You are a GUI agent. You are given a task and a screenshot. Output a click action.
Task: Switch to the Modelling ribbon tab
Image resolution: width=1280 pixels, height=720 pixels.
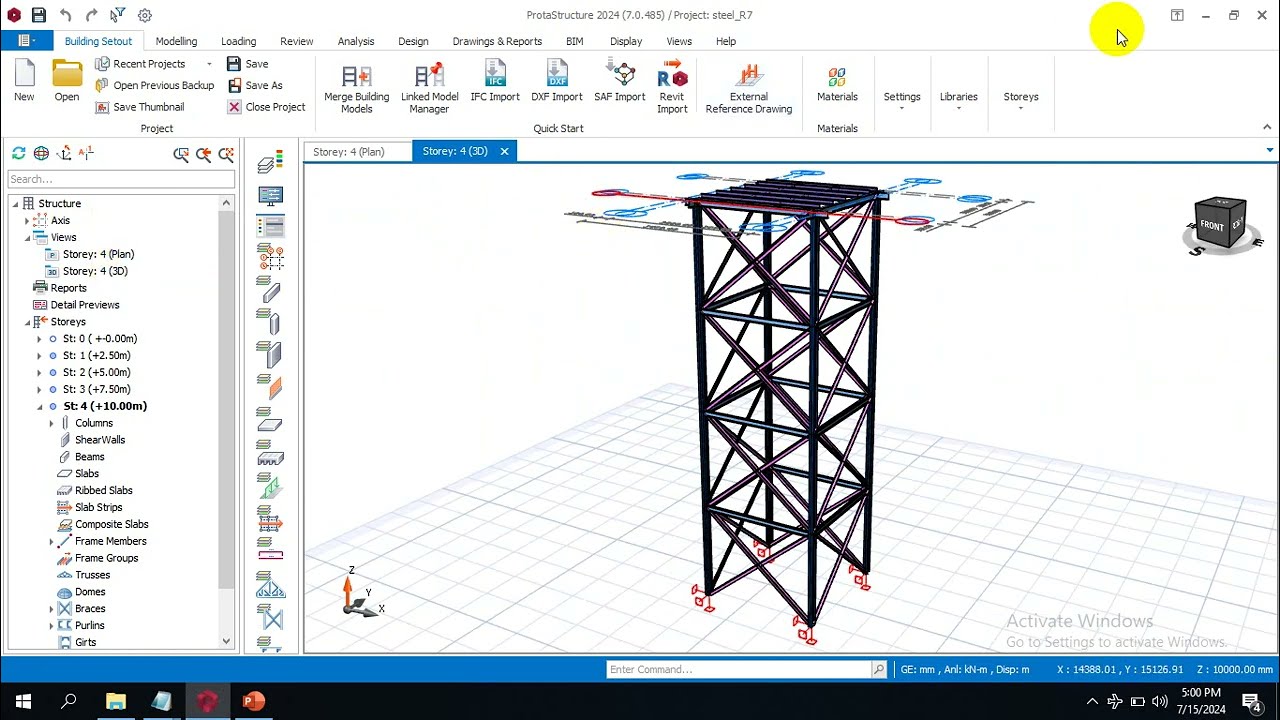[x=176, y=41]
